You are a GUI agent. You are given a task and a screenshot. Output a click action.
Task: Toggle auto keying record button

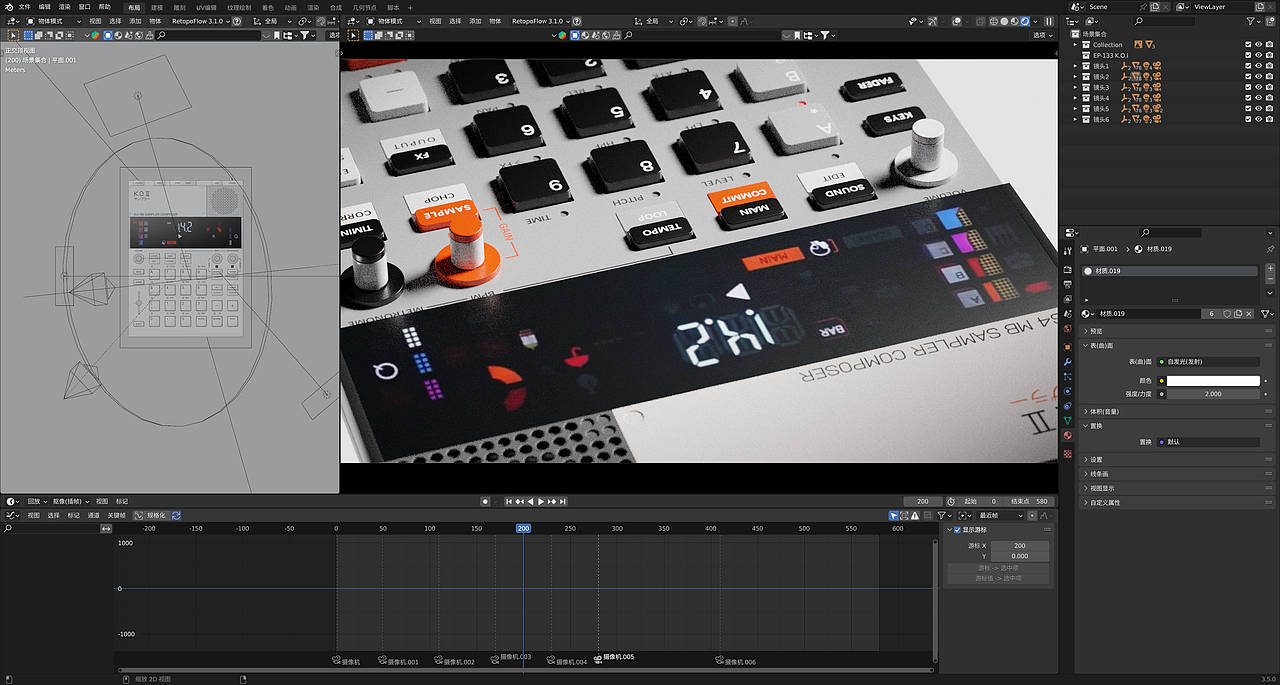pyautogui.click(x=485, y=501)
